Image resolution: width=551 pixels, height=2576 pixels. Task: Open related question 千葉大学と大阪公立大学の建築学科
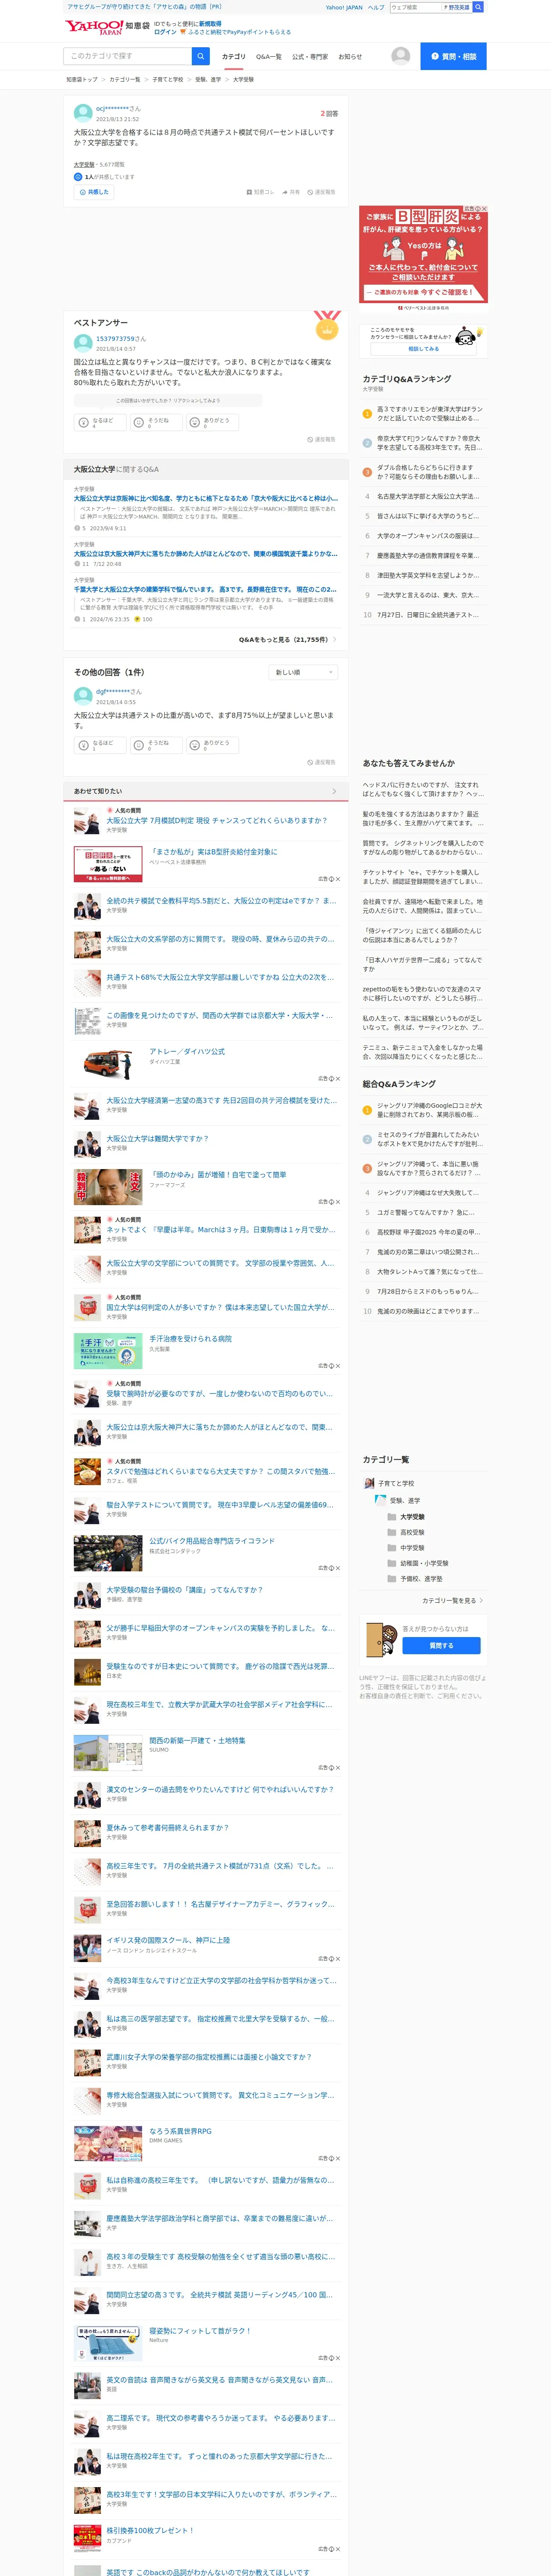205,589
